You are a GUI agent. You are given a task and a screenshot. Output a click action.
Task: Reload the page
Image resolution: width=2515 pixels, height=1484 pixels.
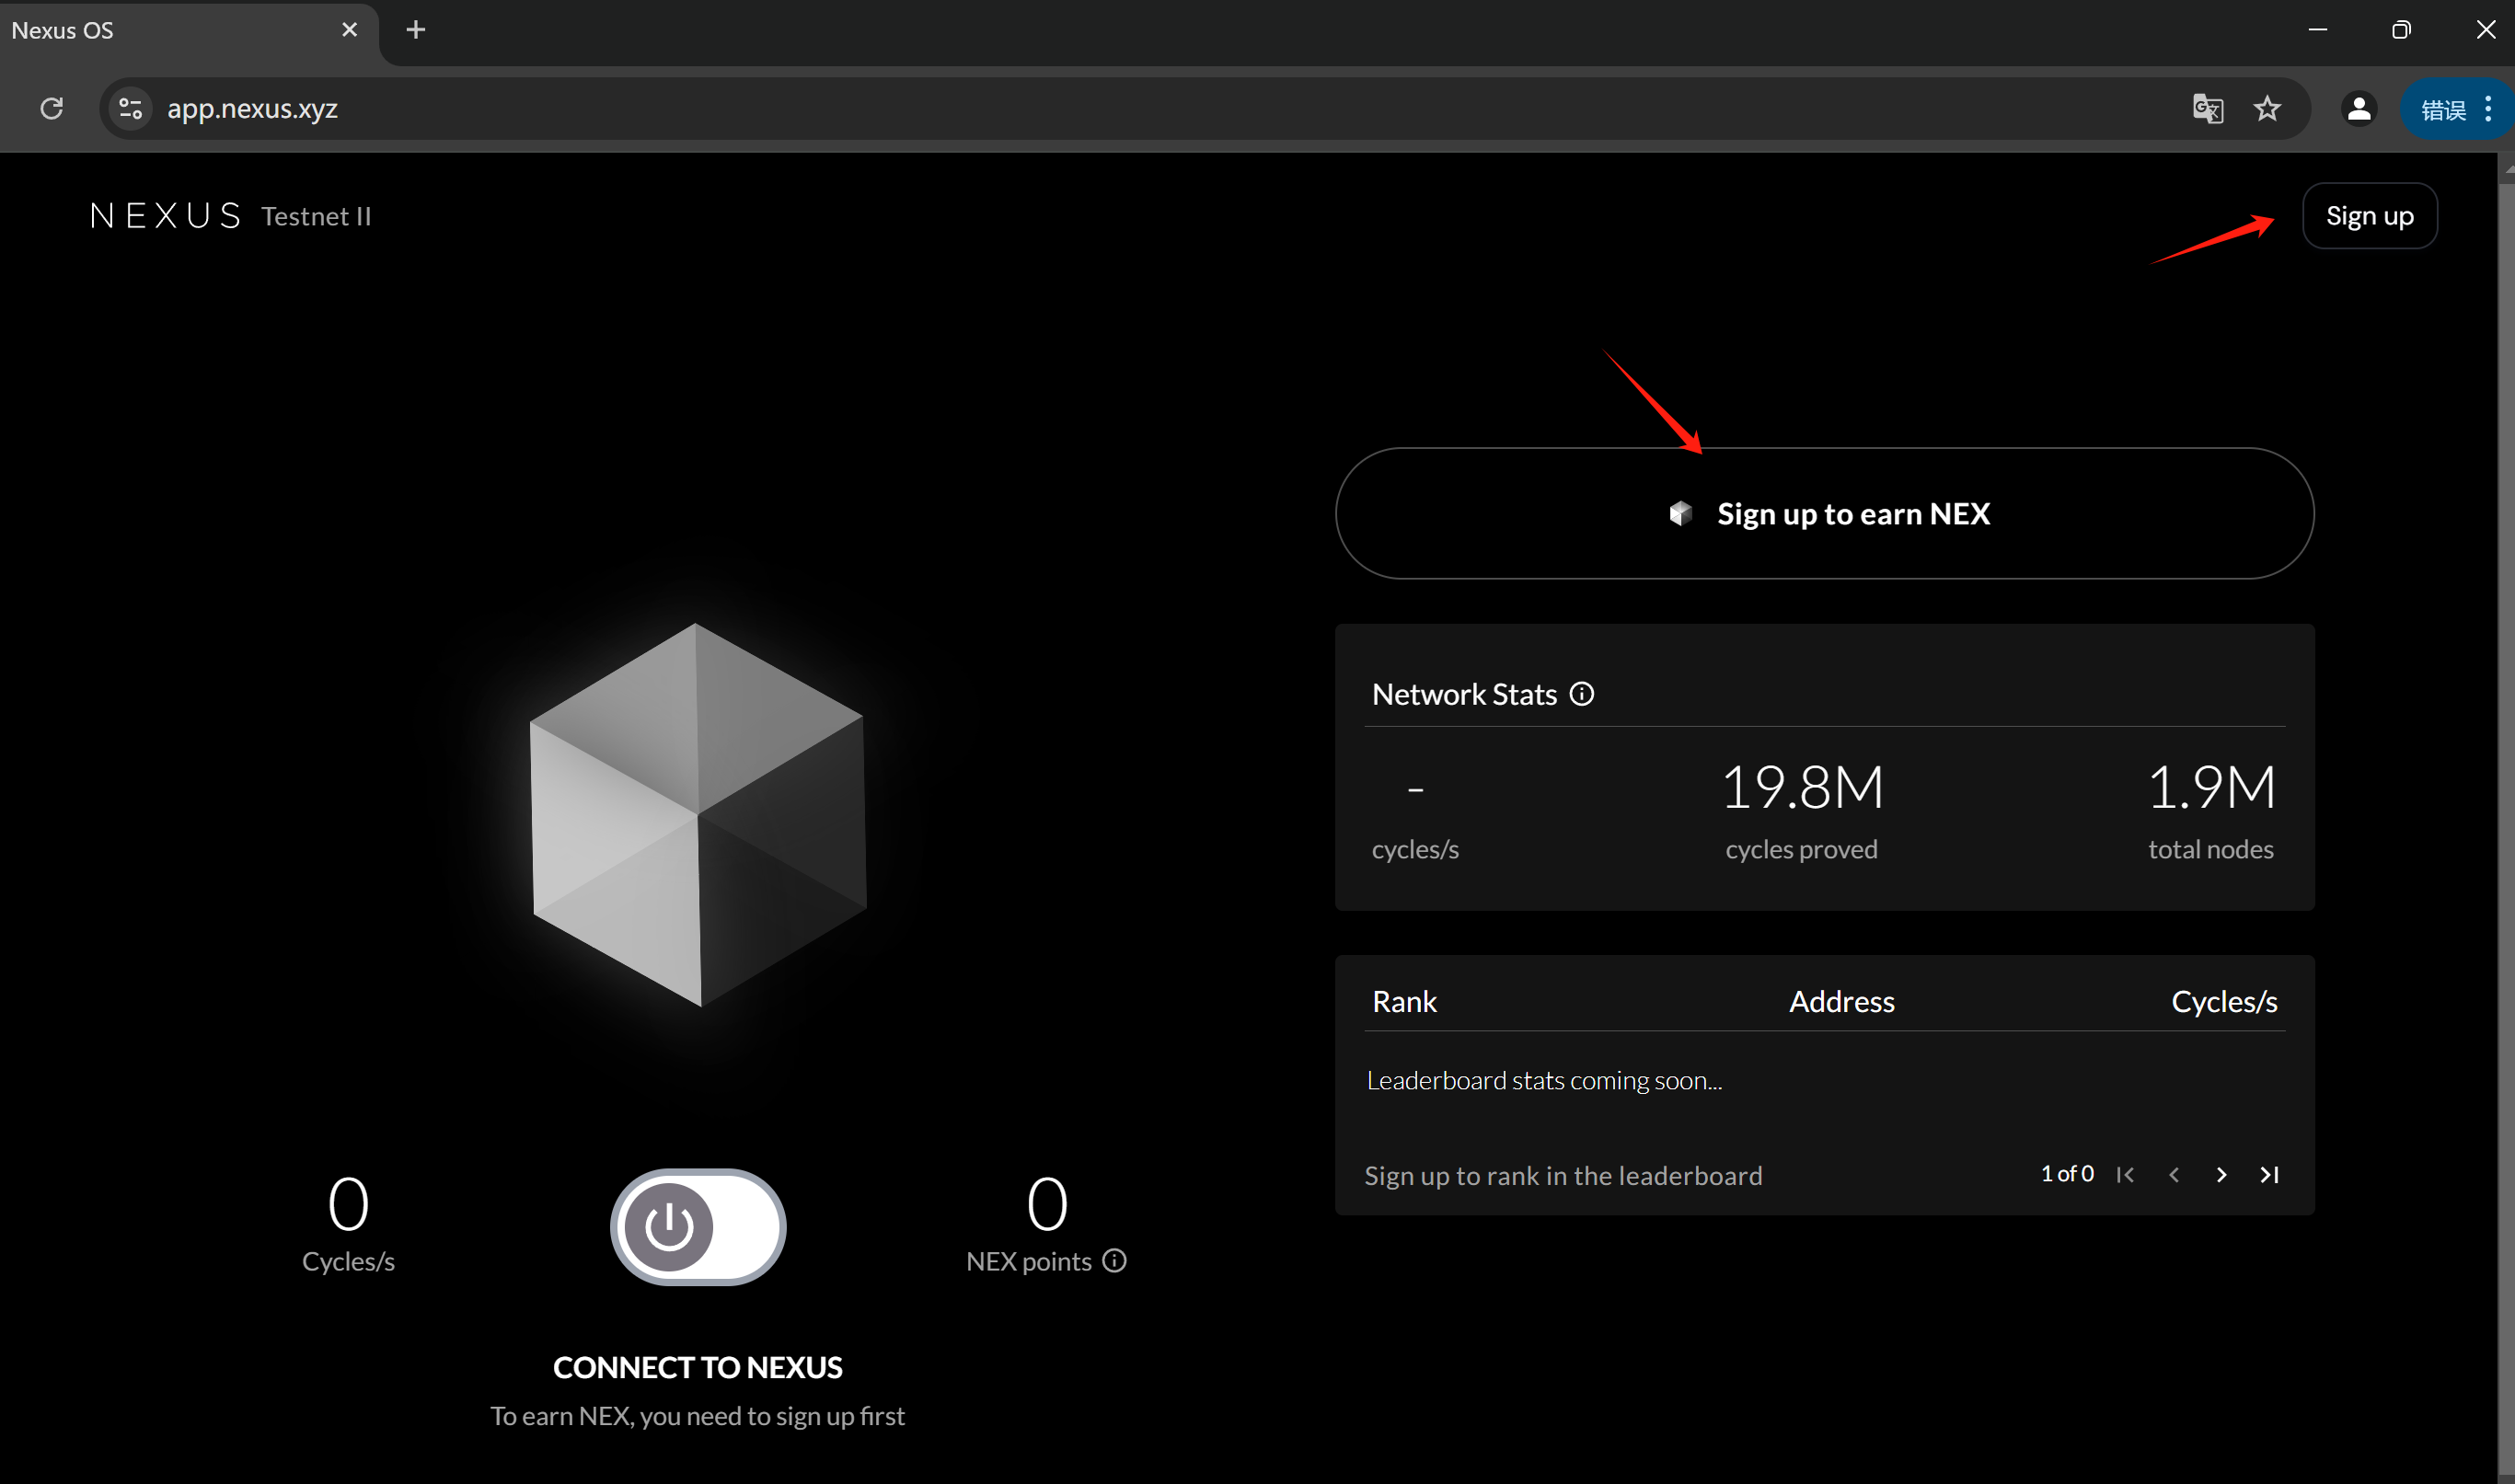coord(52,108)
